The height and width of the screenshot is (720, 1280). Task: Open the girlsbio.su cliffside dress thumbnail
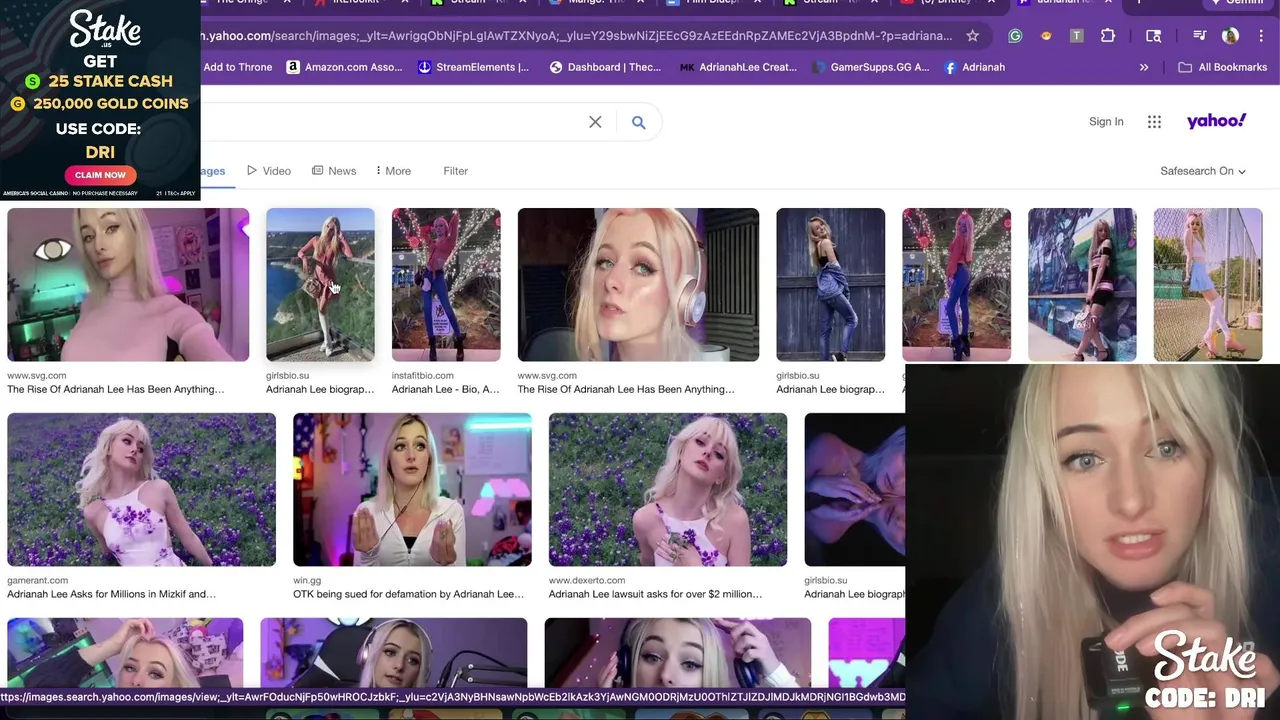tap(320, 285)
